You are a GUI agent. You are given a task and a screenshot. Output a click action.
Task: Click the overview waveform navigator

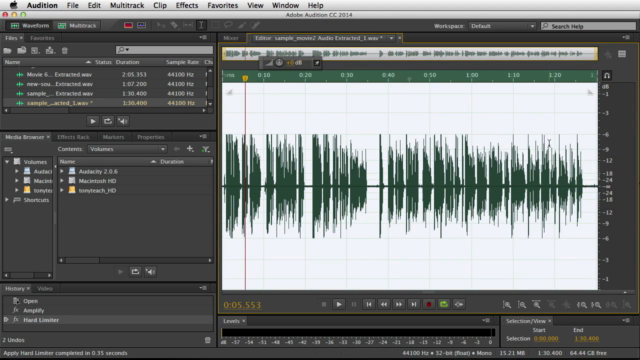click(410, 53)
